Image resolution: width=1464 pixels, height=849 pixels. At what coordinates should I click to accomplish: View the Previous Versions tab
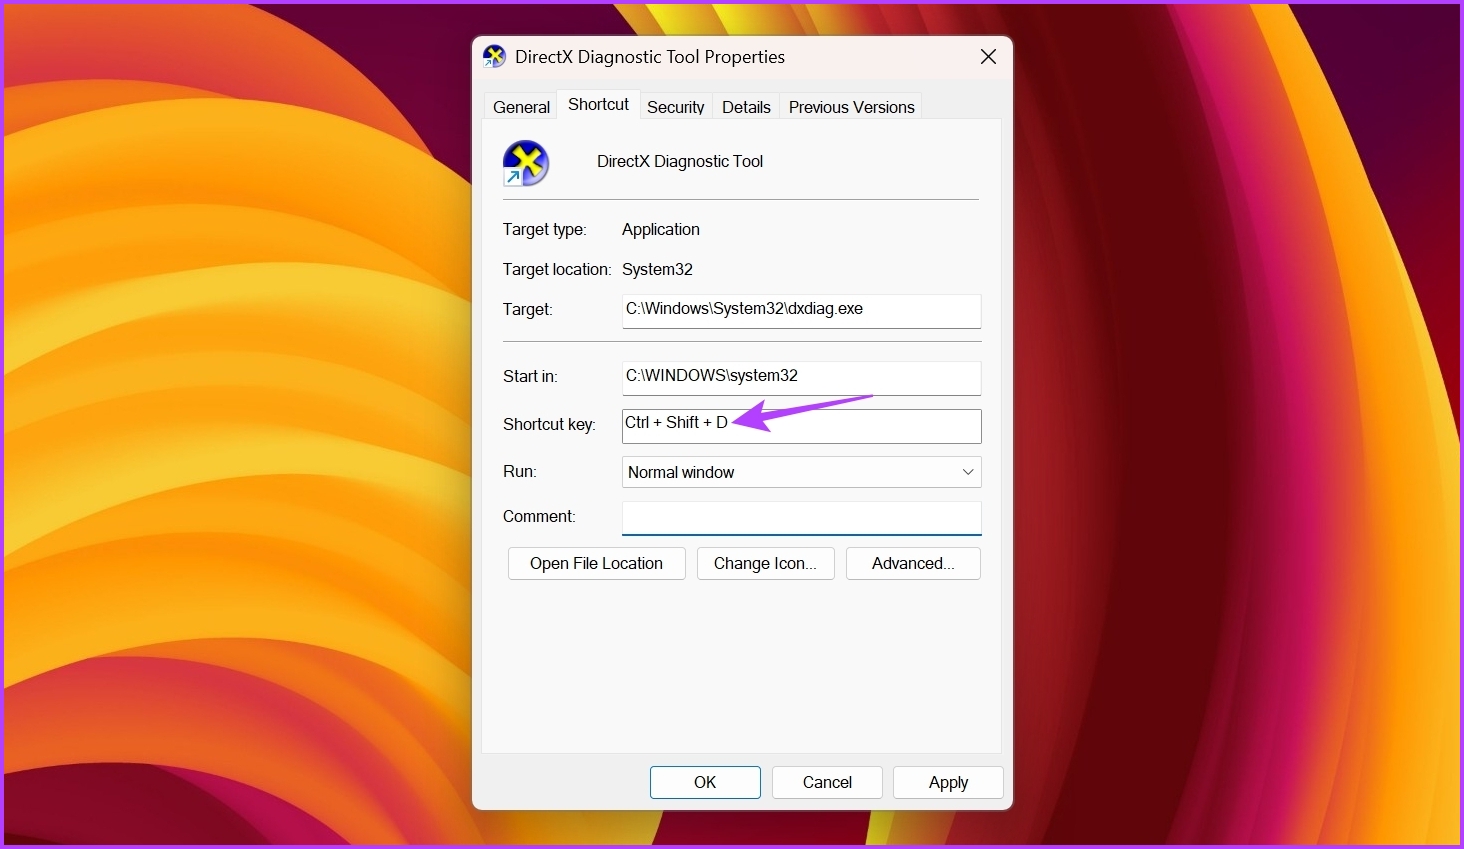(x=851, y=106)
